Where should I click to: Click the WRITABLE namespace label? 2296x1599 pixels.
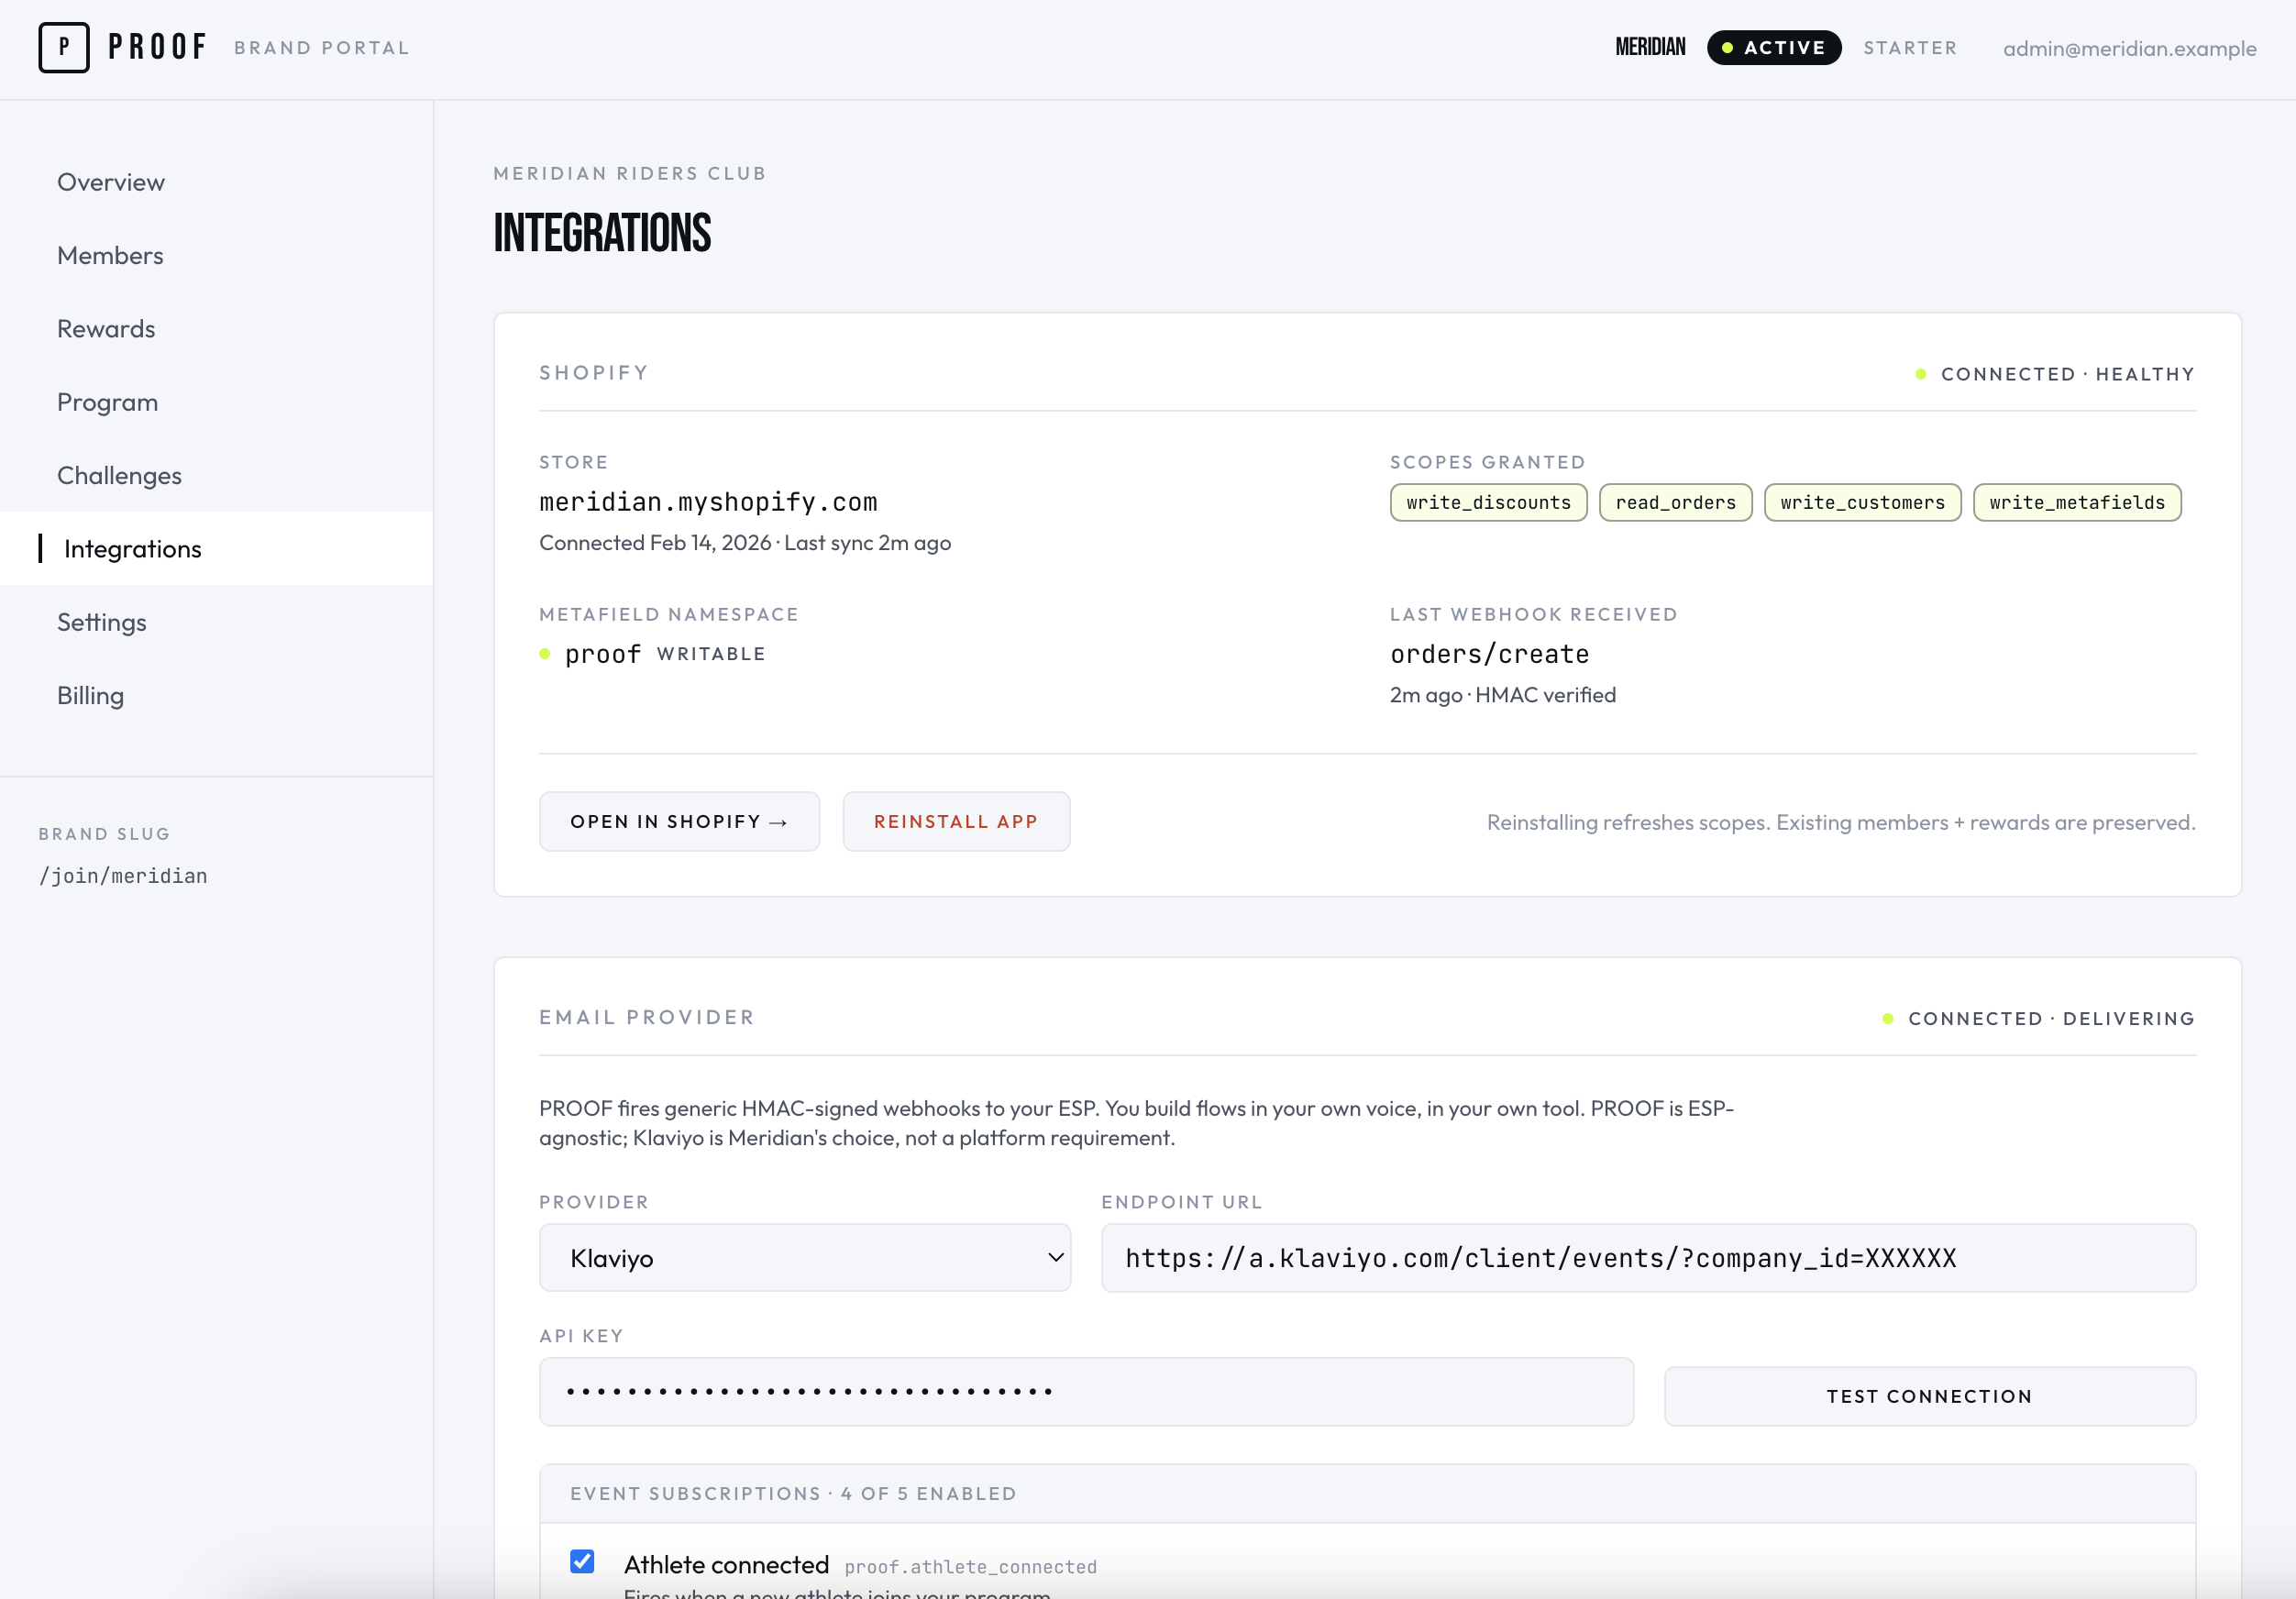(711, 654)
